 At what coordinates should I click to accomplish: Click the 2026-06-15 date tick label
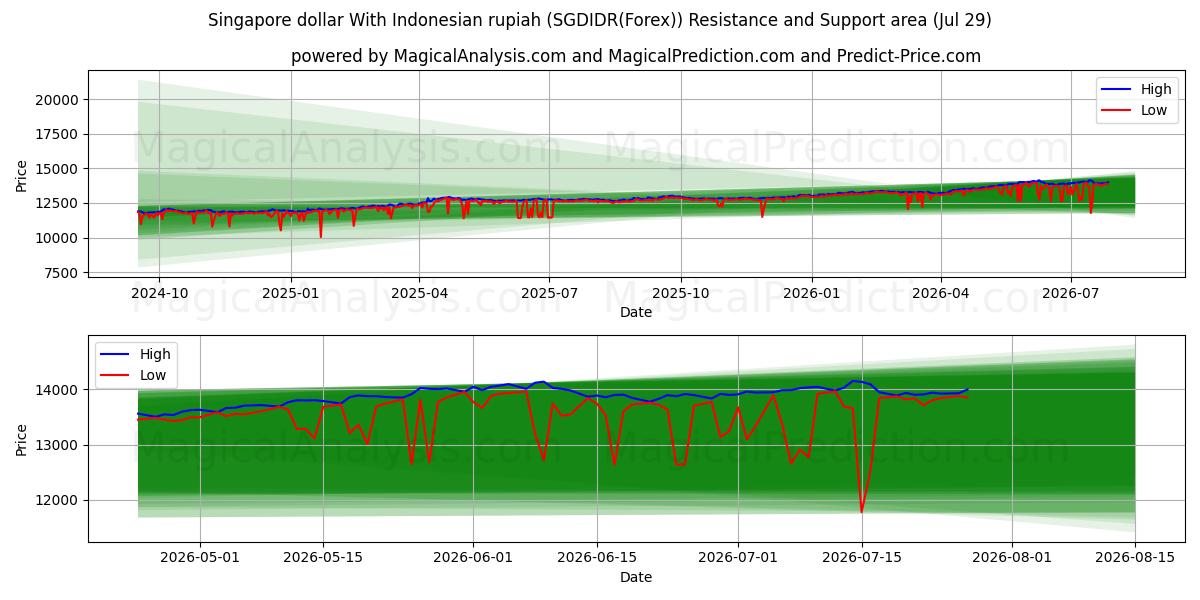click(x=597, y=557)
